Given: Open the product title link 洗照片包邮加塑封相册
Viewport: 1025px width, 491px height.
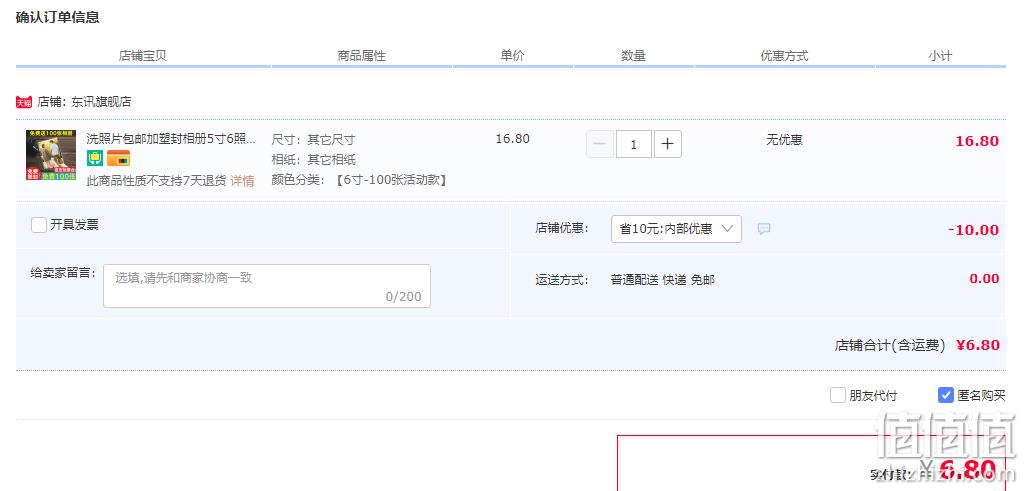Looking at the screenshot, I should [x=171, y=139].
